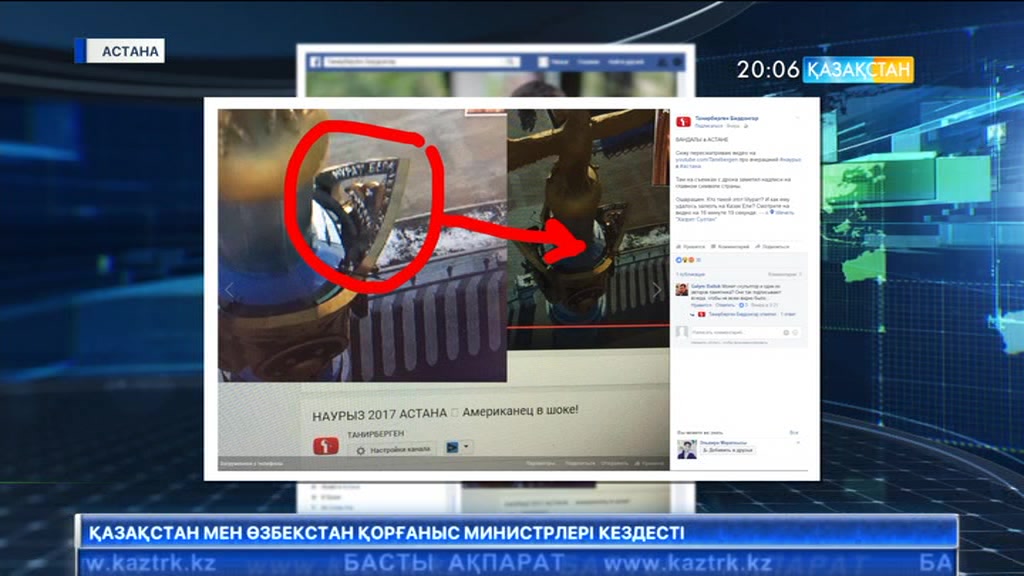Click the search magnifier icon in the Facebook top bar
Image resolution: width=1024 pixels, height=576 pixels.
511,61
